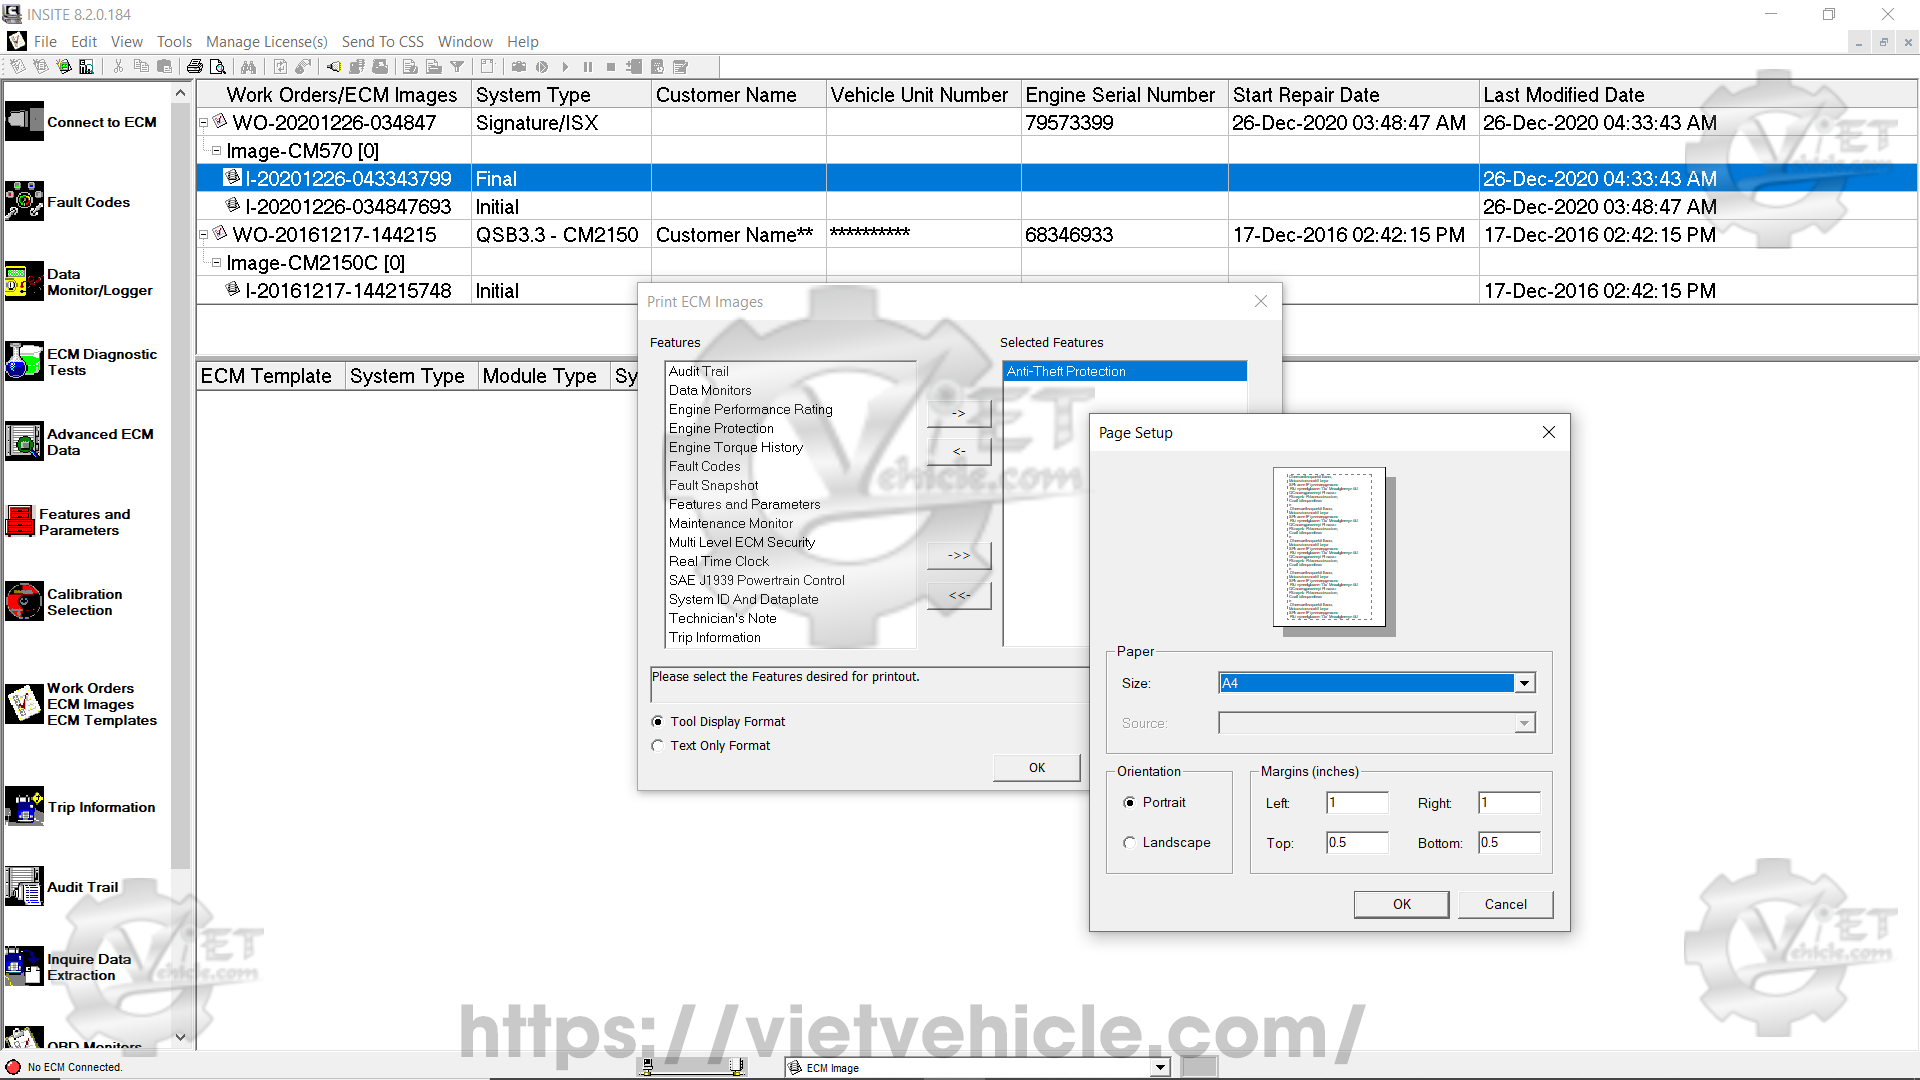Click Cancel in Page Setup dialog
The height and width of the screenshot is (1080, 1920).
pyautogui.click(x=1505, y=904)
